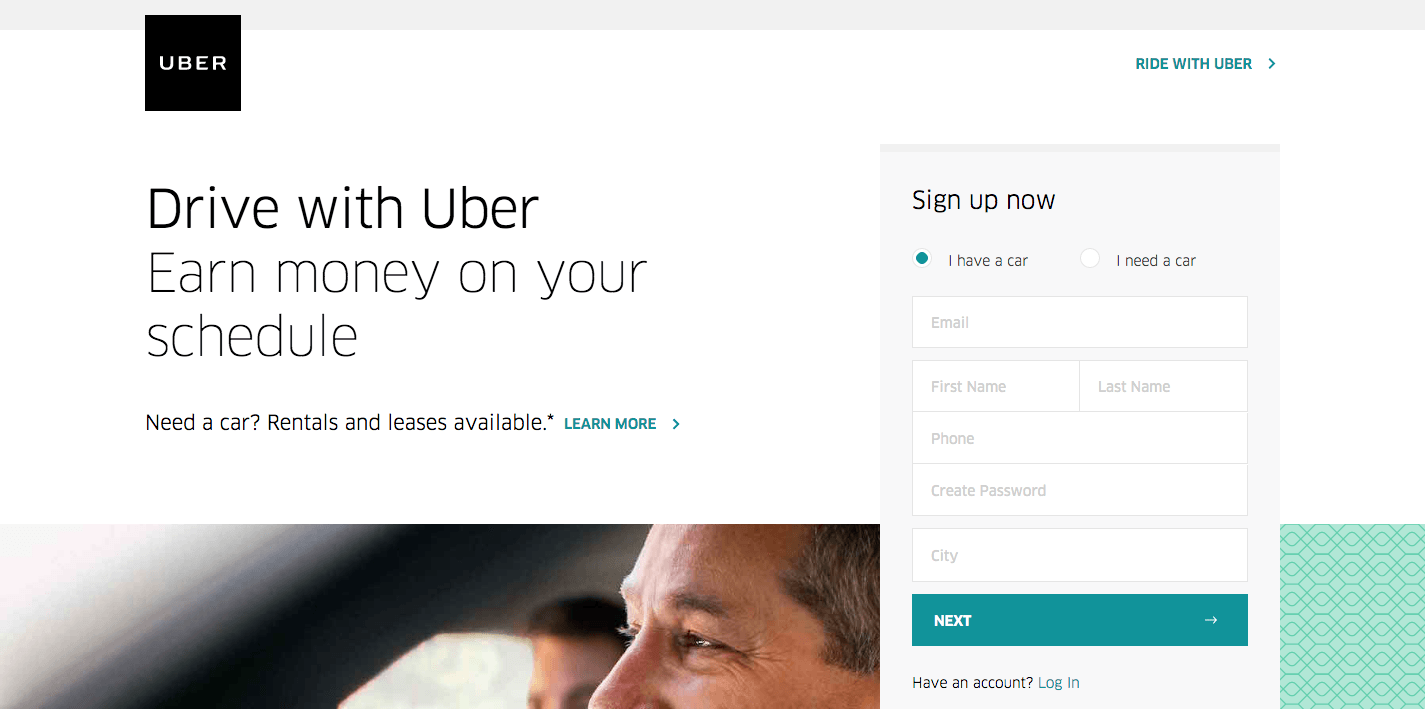Viewport: 1425px width, 709px height.
Task: Click the arrow icon in the Next button
Action: 1211,620
